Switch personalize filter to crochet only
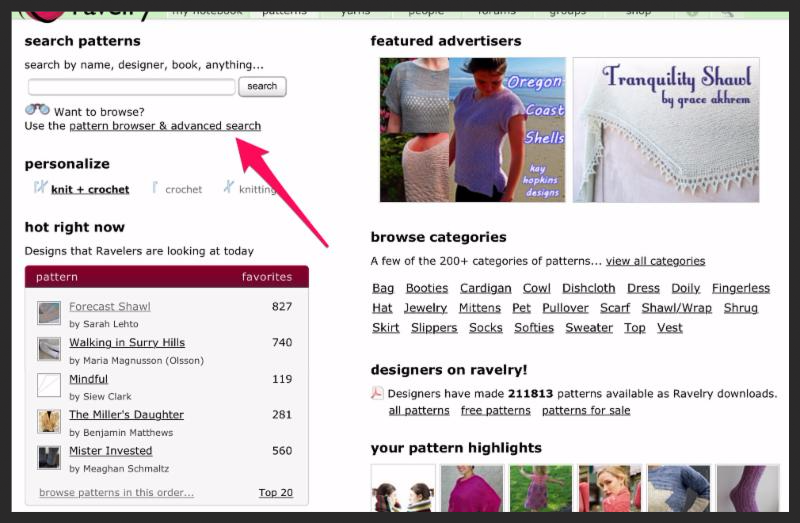 click(x=183, y=189)
